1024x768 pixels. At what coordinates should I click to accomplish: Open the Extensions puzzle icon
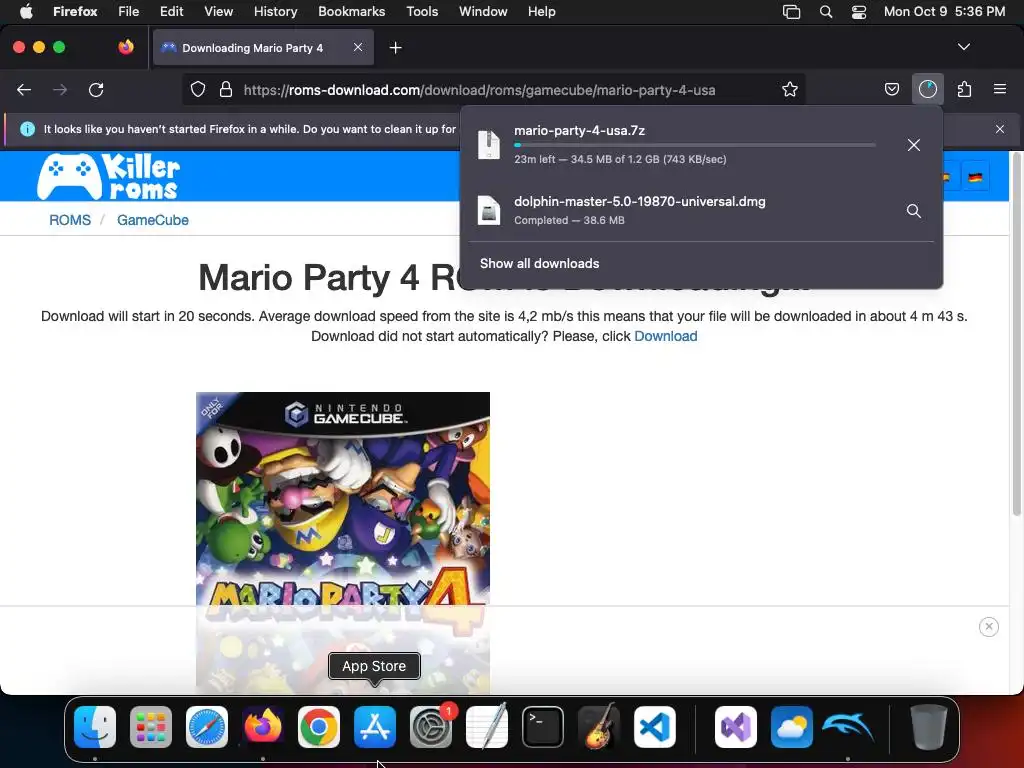click(964, 89)
